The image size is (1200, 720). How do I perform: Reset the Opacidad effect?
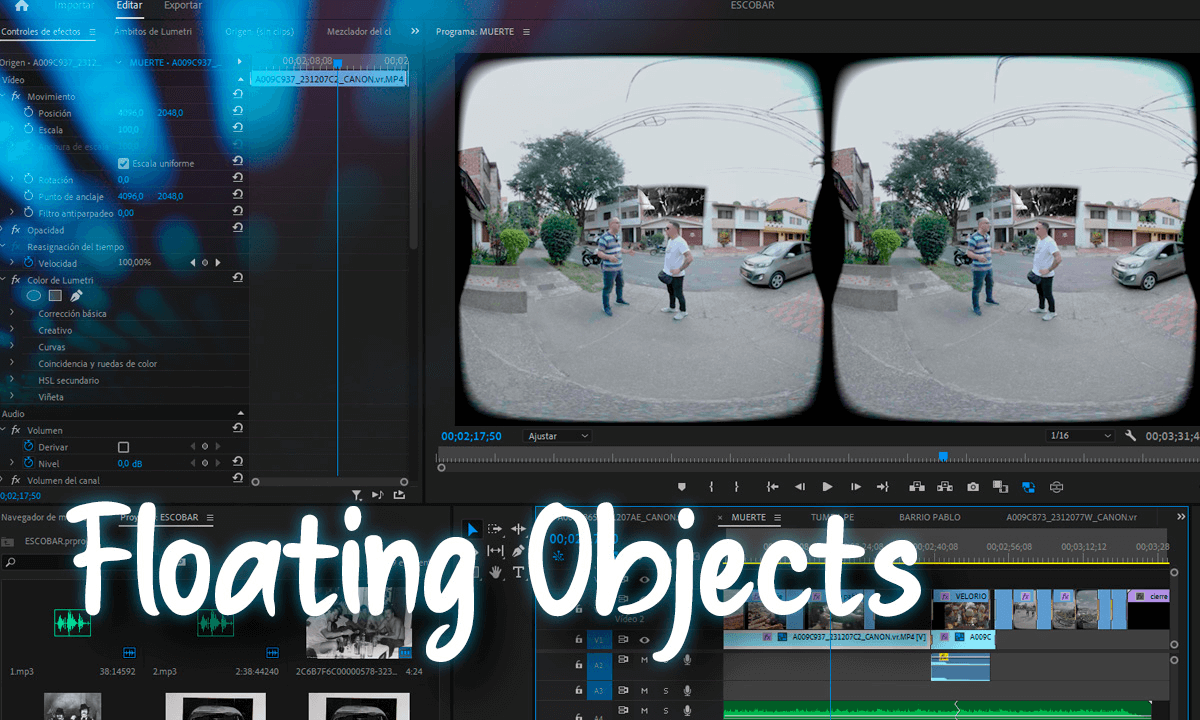coord(238,230)
